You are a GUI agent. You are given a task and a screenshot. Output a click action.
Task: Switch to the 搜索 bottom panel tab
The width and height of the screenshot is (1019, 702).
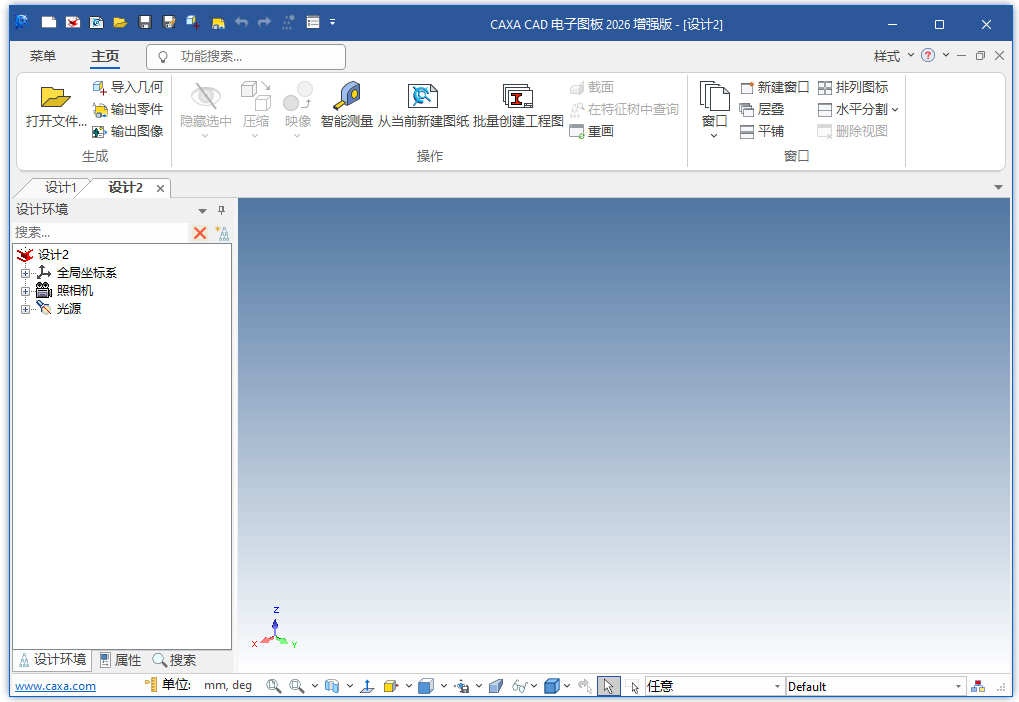174,660
